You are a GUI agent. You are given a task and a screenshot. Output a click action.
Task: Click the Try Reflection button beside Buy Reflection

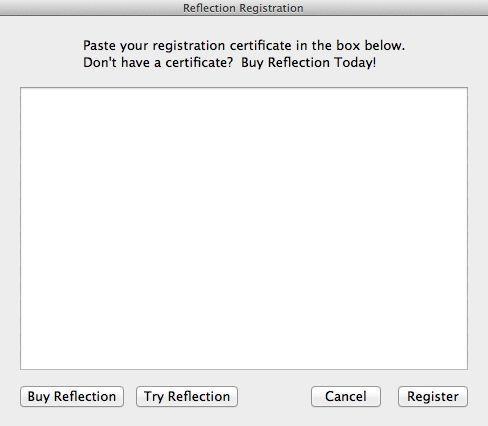(x=187, y=396)
